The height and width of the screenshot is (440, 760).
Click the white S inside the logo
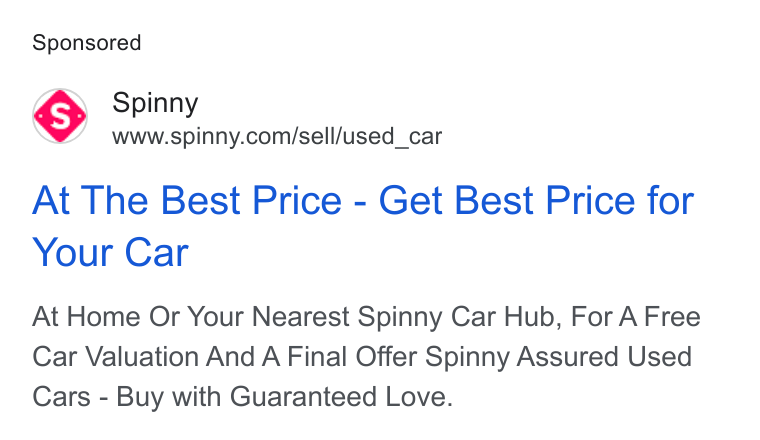click(60, 116)
